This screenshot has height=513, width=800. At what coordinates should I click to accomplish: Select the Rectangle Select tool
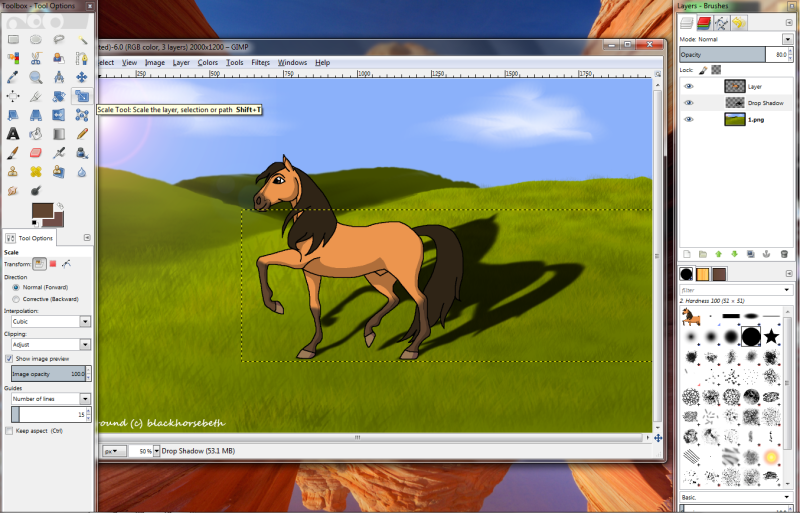13,39
